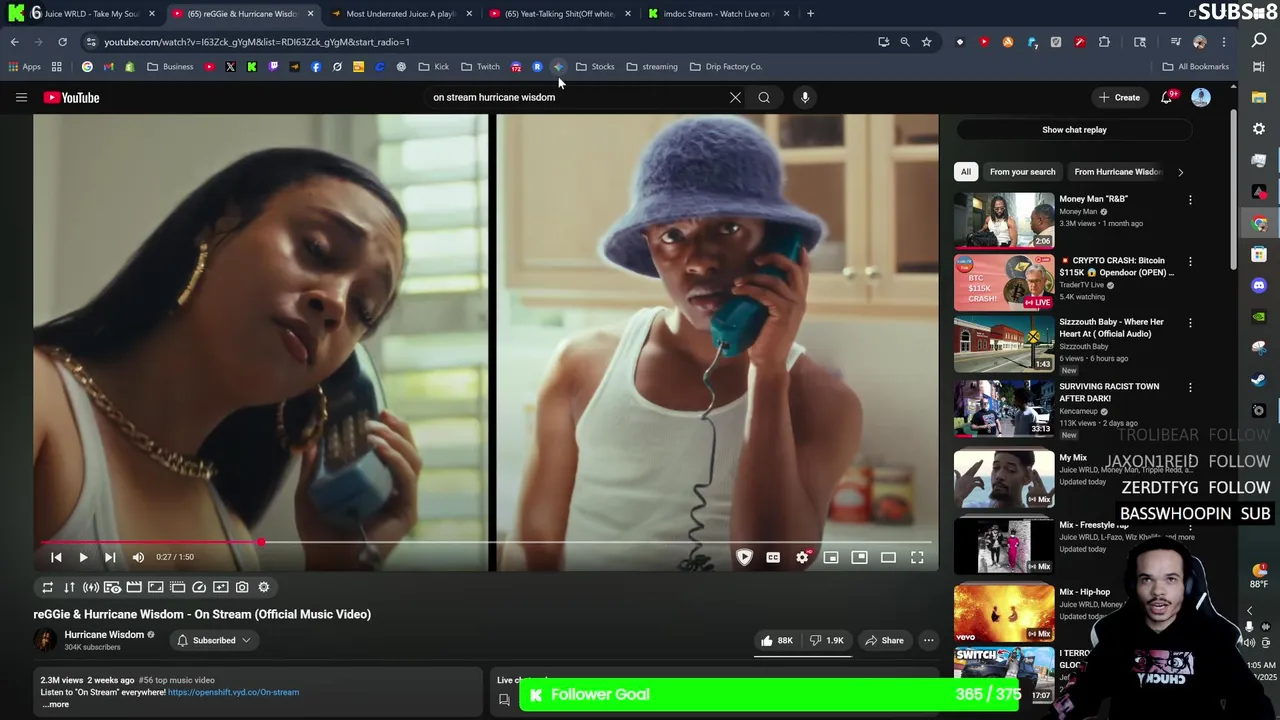Image resolution: width=1280 pixels, height=720 pixels.
Task: Select the All filter chip
Action: tap(966, 172)
